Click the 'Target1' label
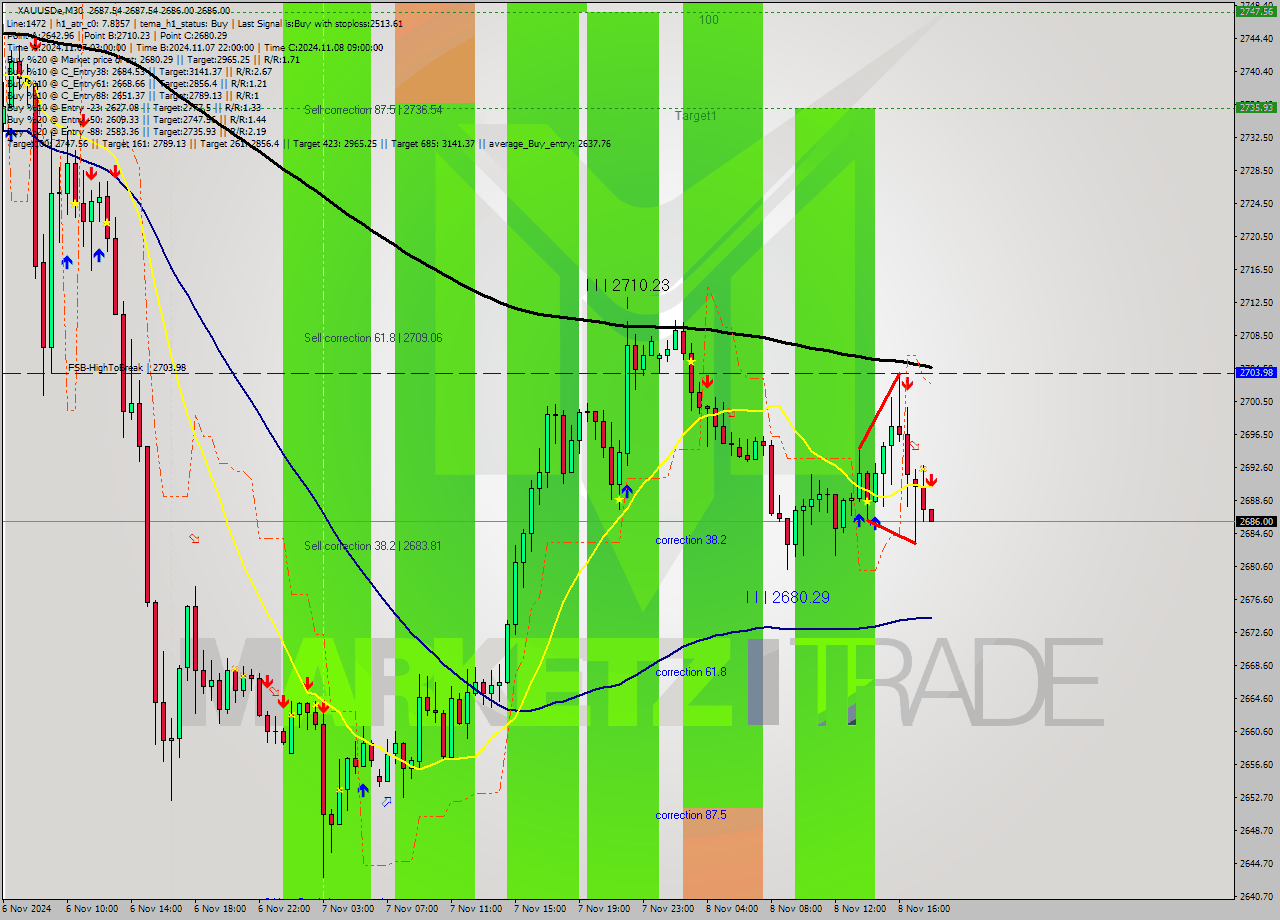 click(x=695, y=116)
